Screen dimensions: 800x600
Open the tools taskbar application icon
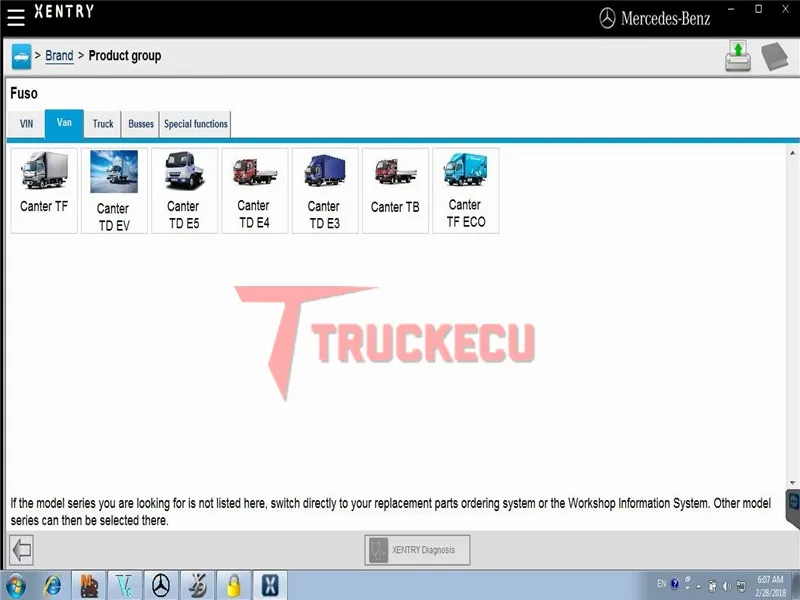point(197,586)
